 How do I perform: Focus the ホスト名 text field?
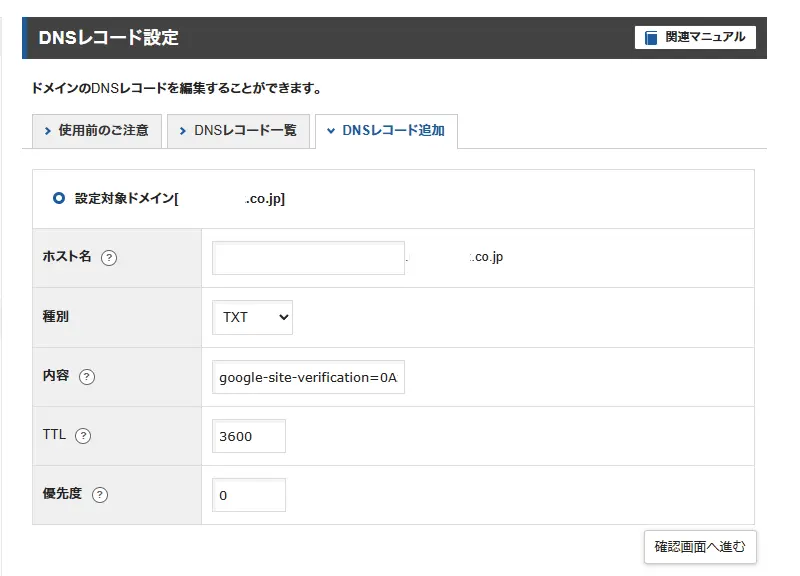click(308, 258)
